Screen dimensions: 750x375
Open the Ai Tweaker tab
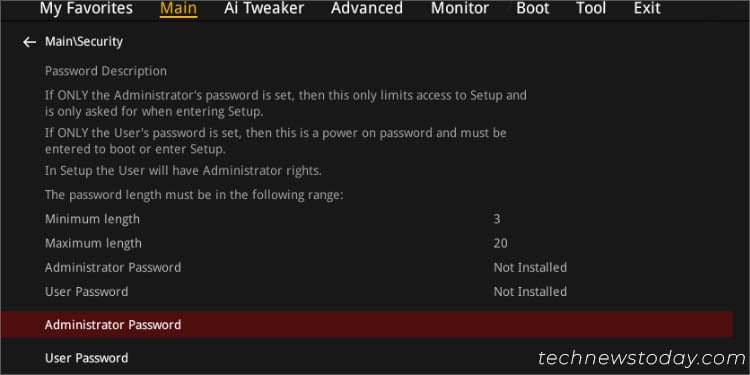(x=264, y=8)
